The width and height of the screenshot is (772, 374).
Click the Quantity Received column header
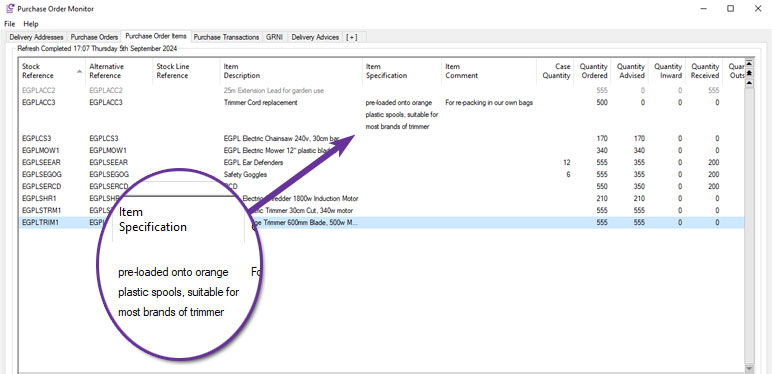(x=704, y=71)
